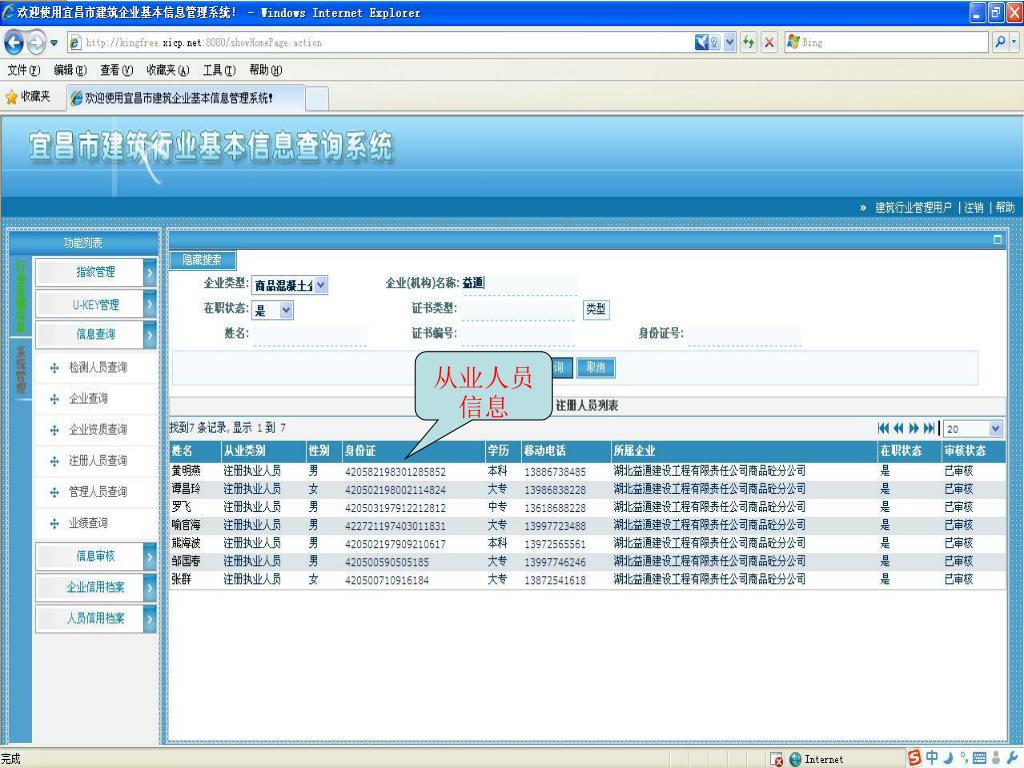
Task: Open the 工具(T) menu
Action: pos(219,70)
